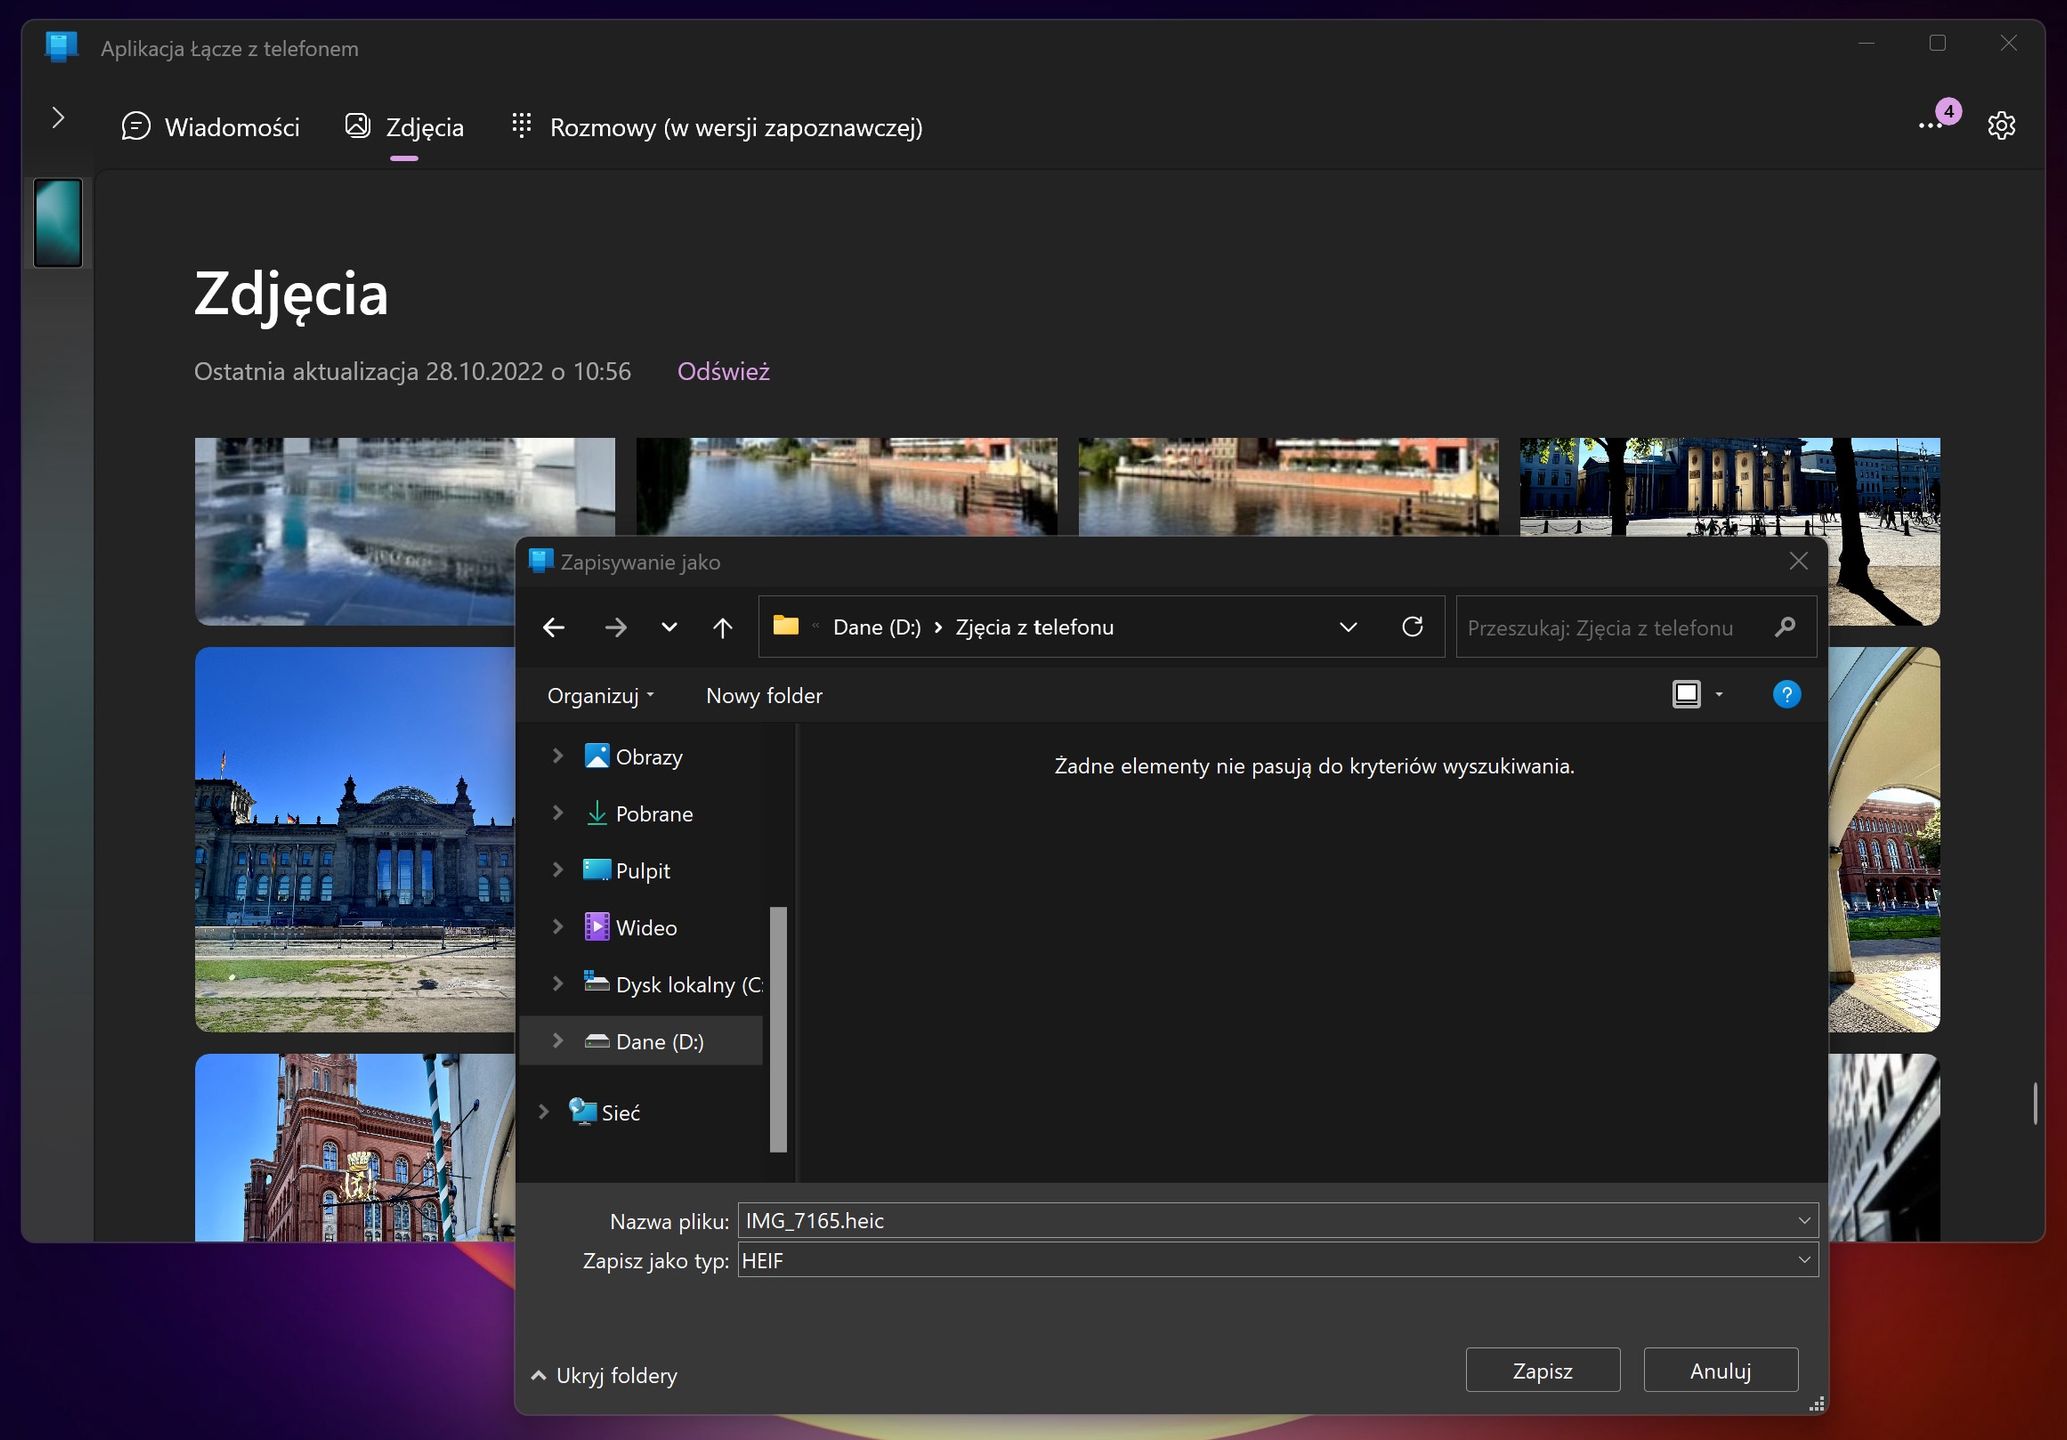Close the Zapisywanie jako dialog

[x=1798, y=561]
